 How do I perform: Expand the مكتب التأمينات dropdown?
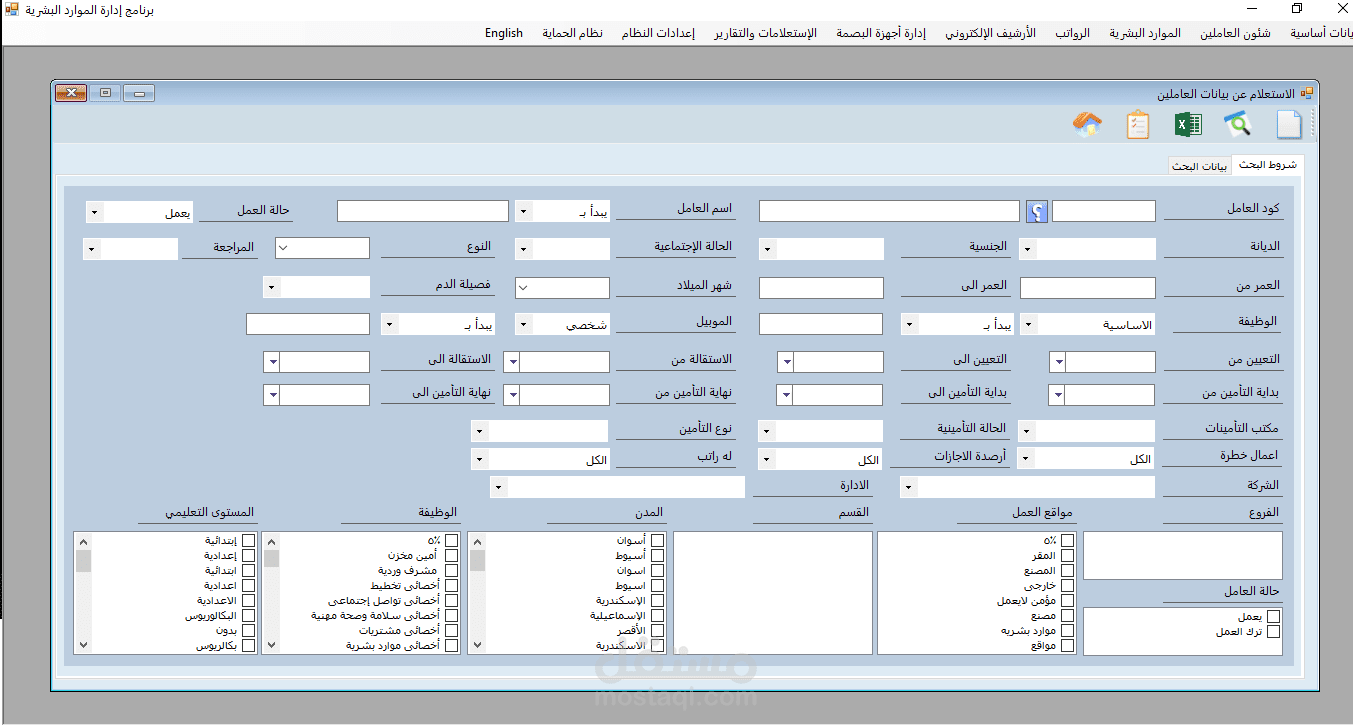[x=1027, y=431]
